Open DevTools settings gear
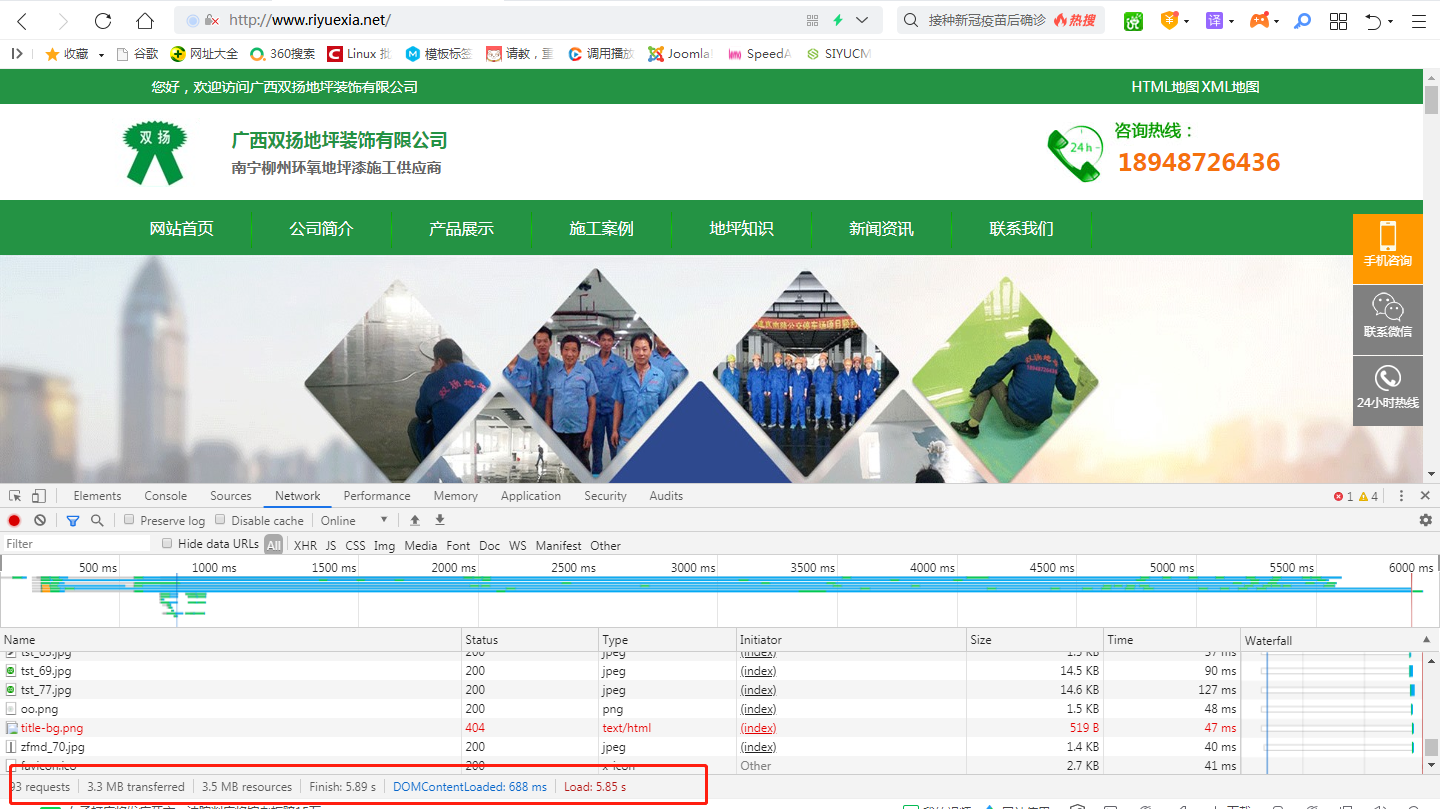 (x=1426, y=519)
